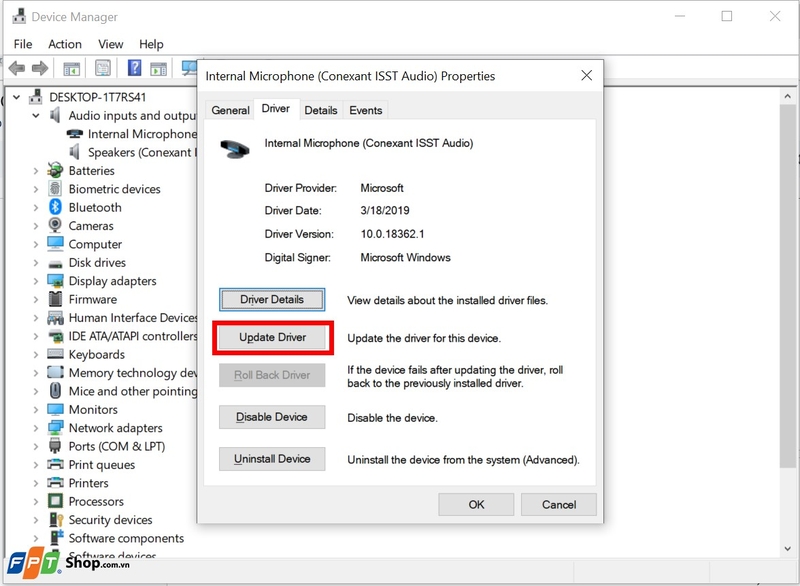Click the Bluetooth category icon

(55, 207)
